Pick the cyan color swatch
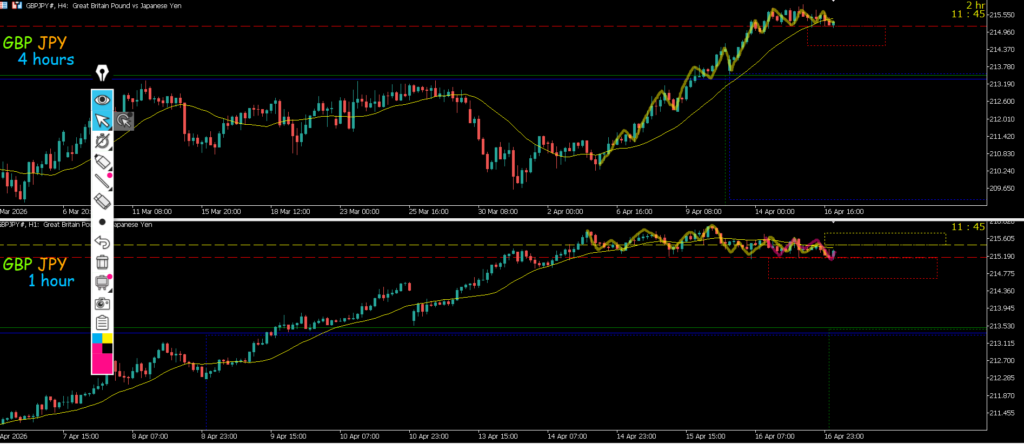This screenshot has height=444, width=1024. [x=97, y=340]
